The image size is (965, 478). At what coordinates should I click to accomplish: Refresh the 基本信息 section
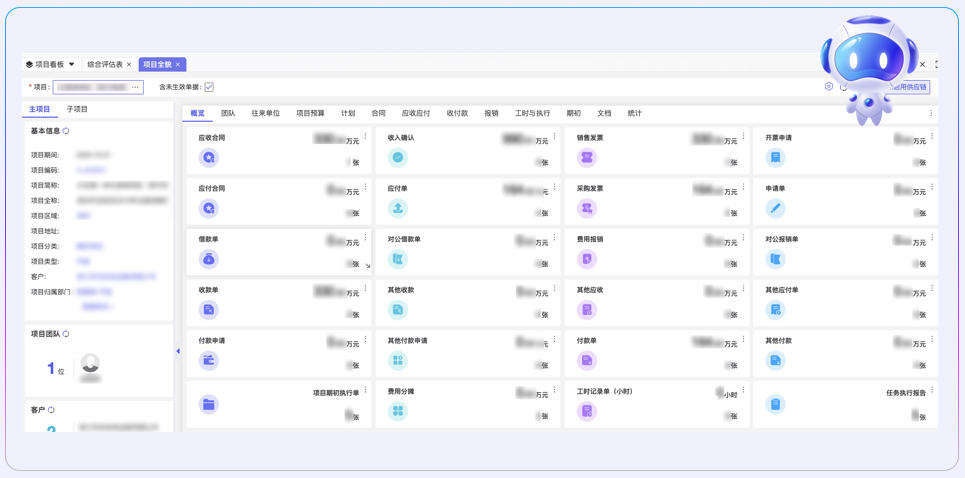click(67, 131)
